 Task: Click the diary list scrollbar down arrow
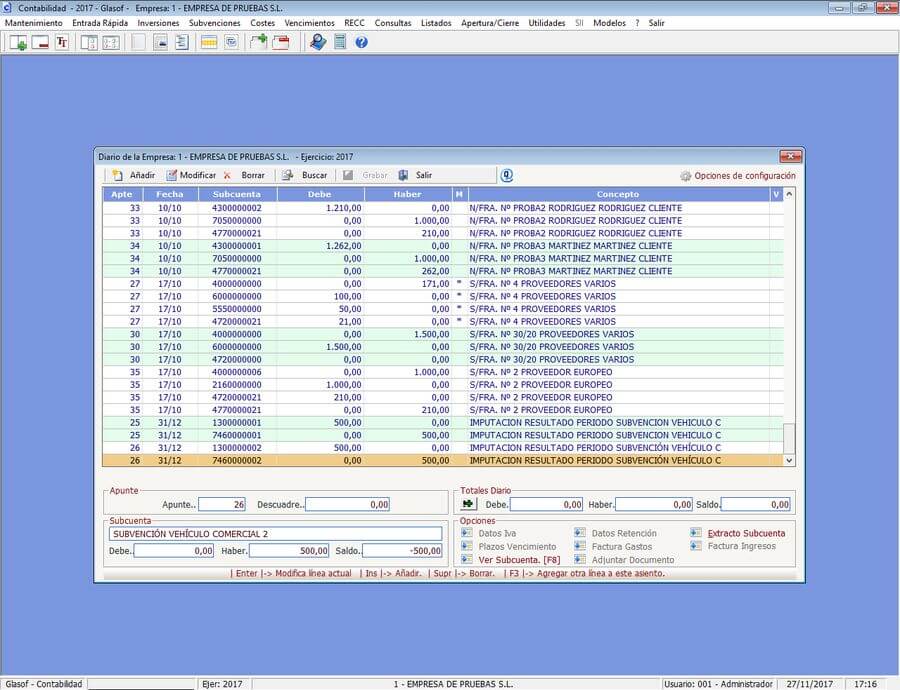[788, 461]
